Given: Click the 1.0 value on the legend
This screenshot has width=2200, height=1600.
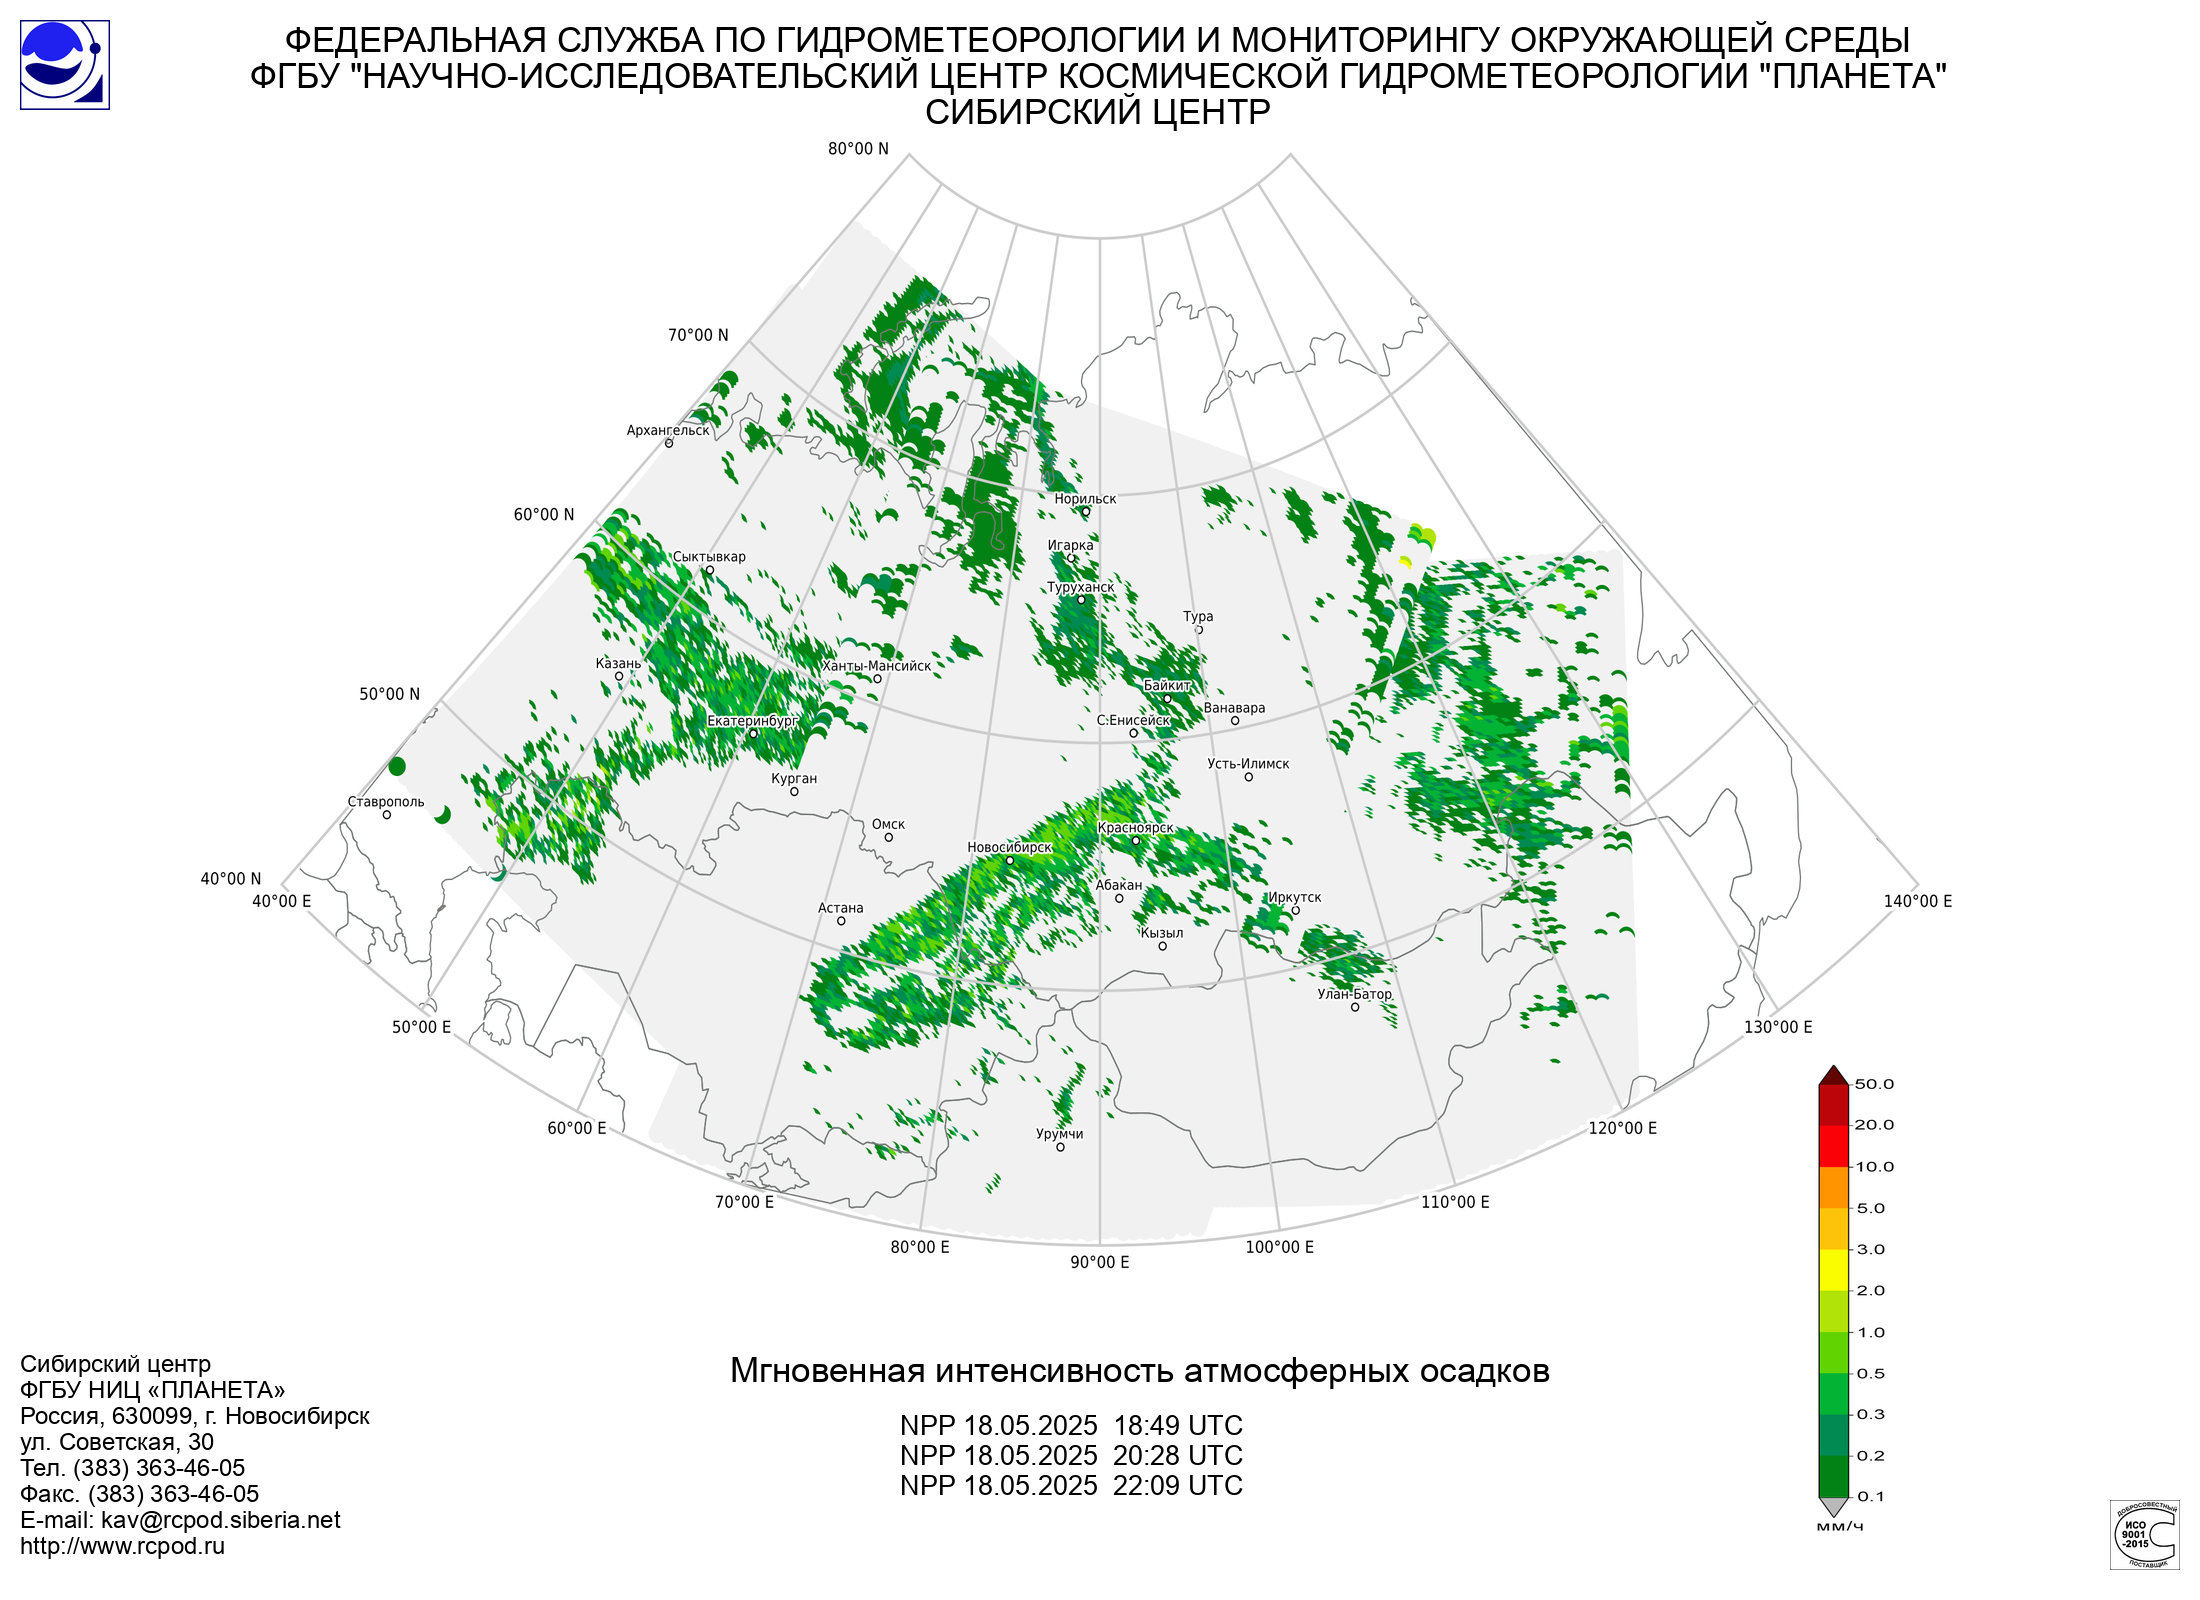Looking at the screenshot, I should click(x=1870, y=1332).
